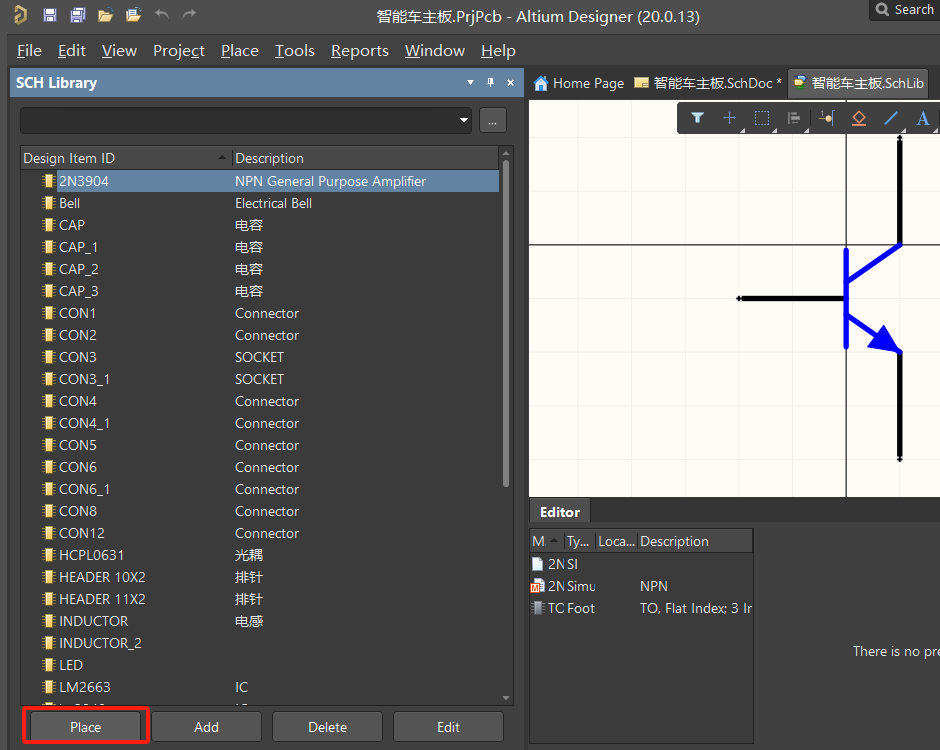940x750 pixels.
Task: Select the 2N SI model row
Action: coord(641,564)
